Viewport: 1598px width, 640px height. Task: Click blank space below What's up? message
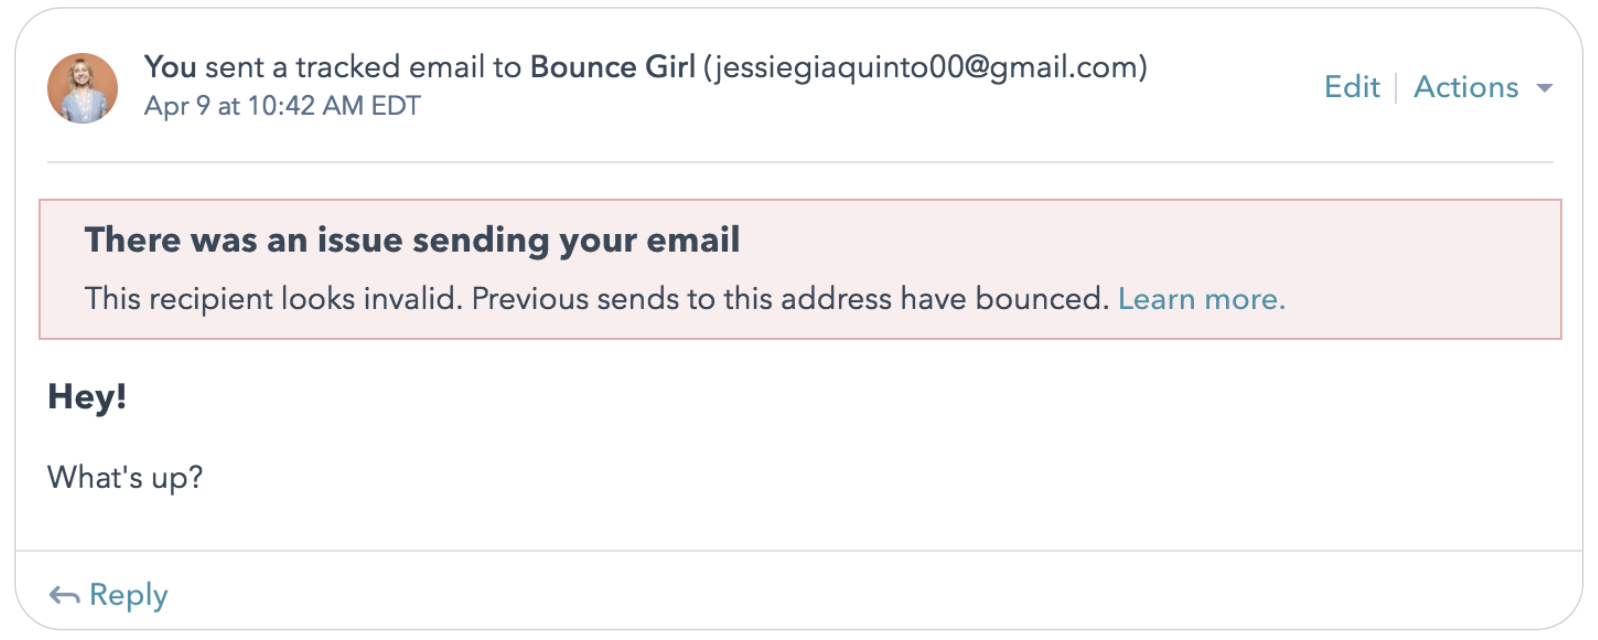[x=800, y=520]
